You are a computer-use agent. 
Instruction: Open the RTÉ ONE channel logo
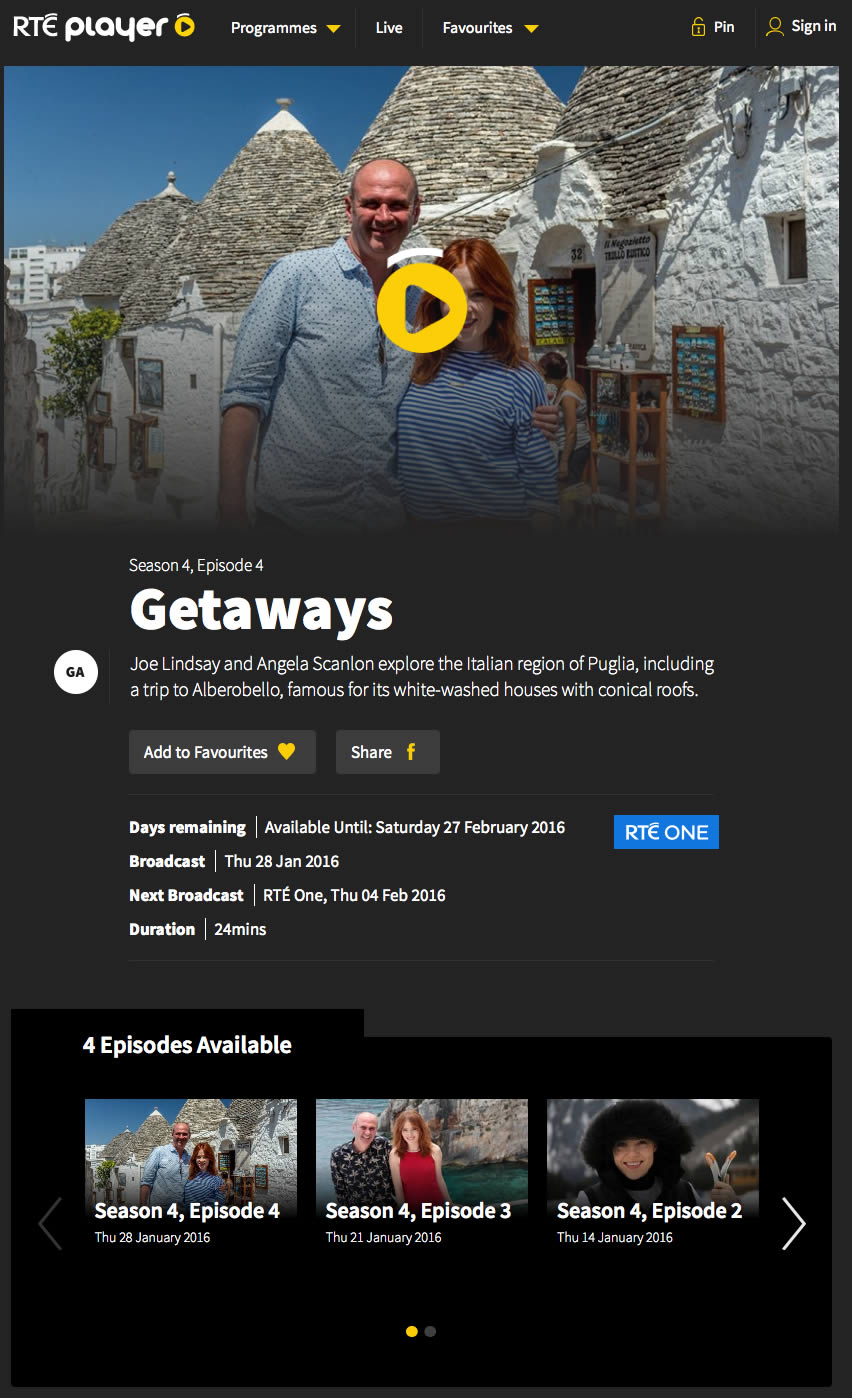[x=666, y=832]
